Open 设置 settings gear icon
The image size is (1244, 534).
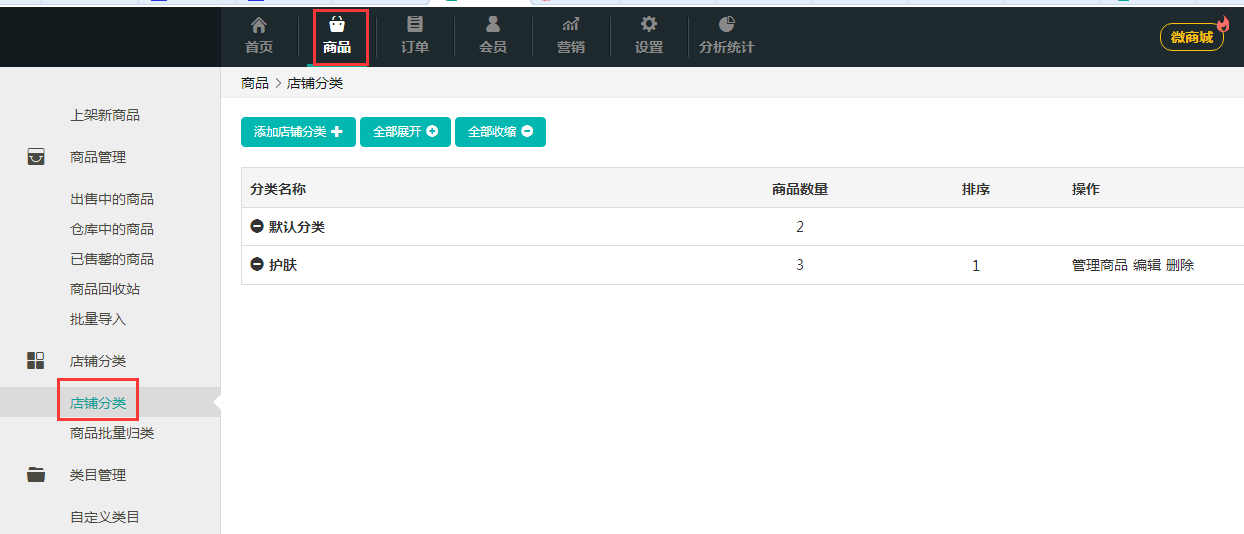[x=649, y=25]
